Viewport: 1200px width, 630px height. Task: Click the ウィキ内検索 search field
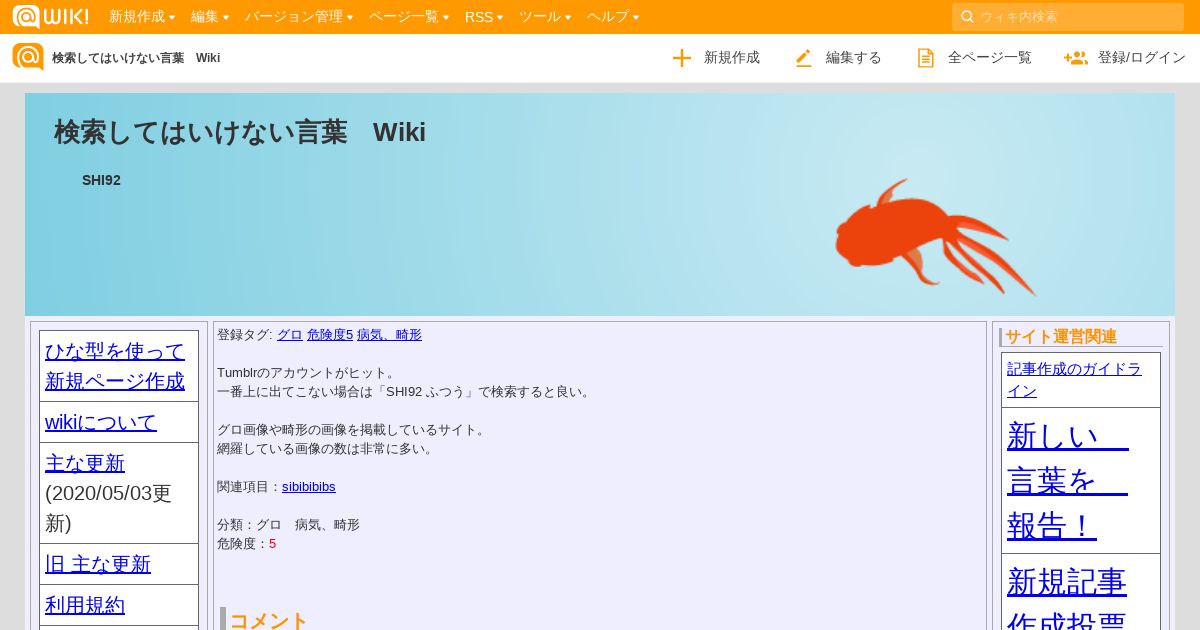pyautogui.click(x=1068, y=16)
